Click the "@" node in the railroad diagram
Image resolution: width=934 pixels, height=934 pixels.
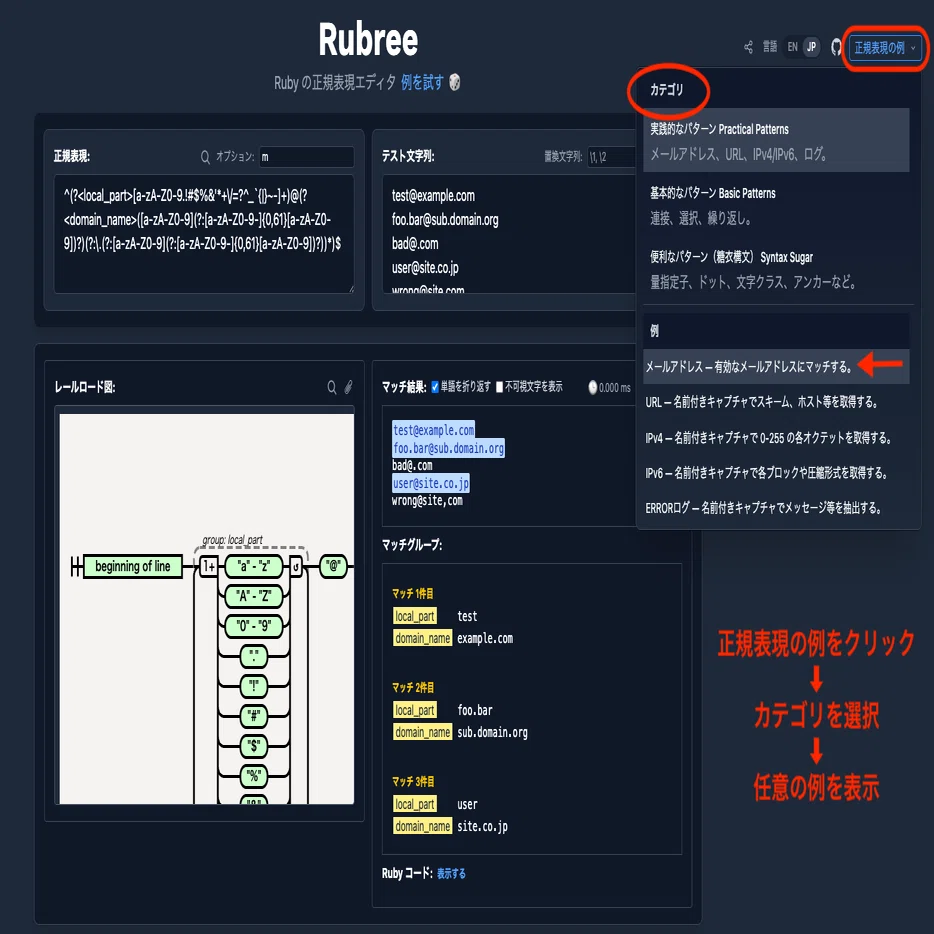click(333, 566)
